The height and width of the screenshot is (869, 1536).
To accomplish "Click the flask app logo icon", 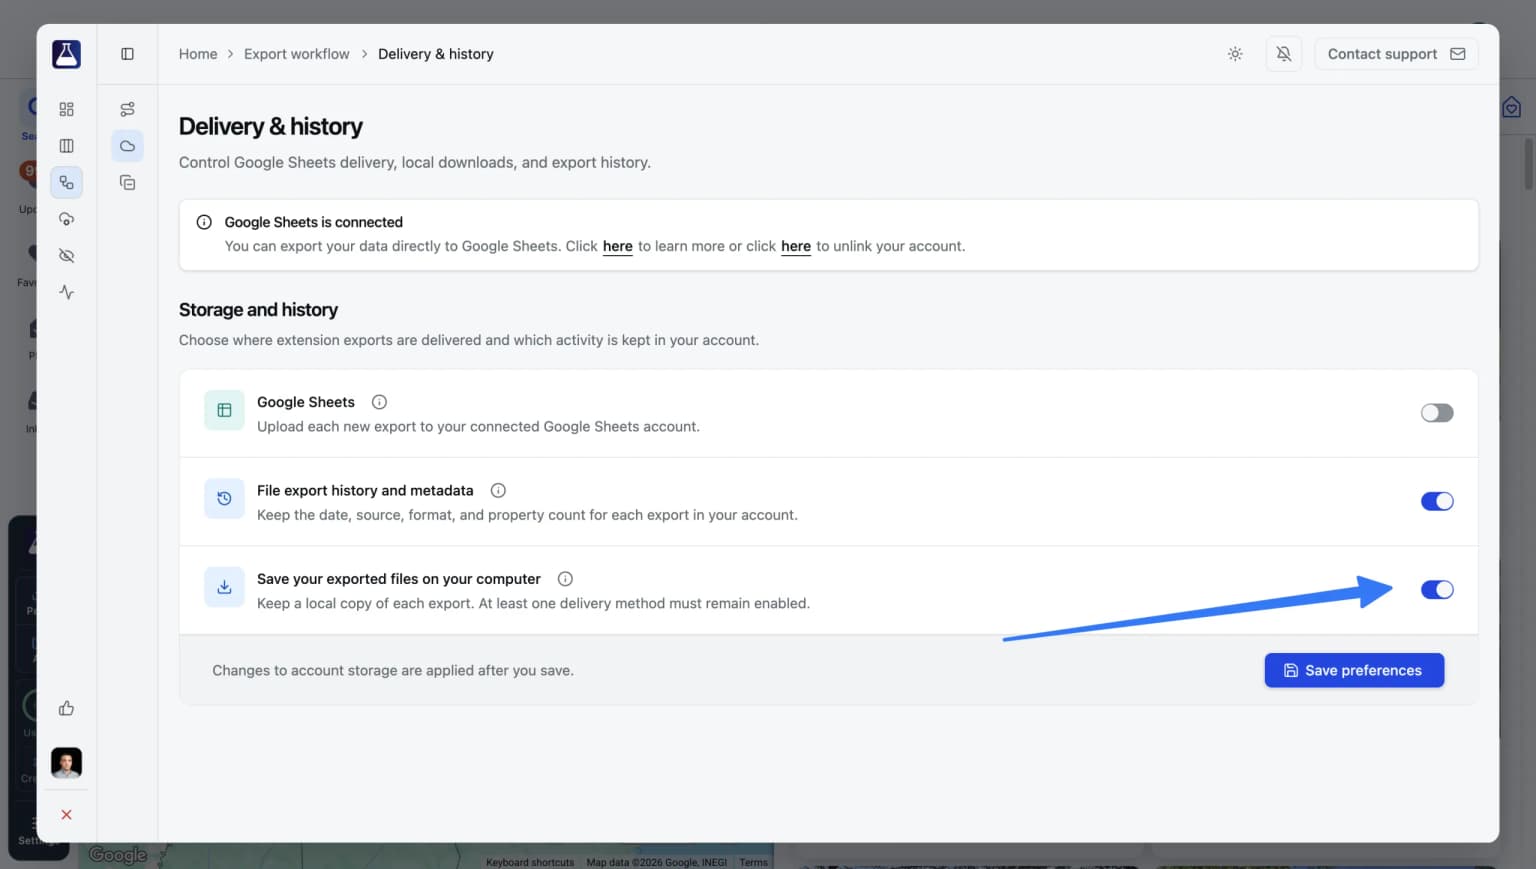I will (66, 54).
